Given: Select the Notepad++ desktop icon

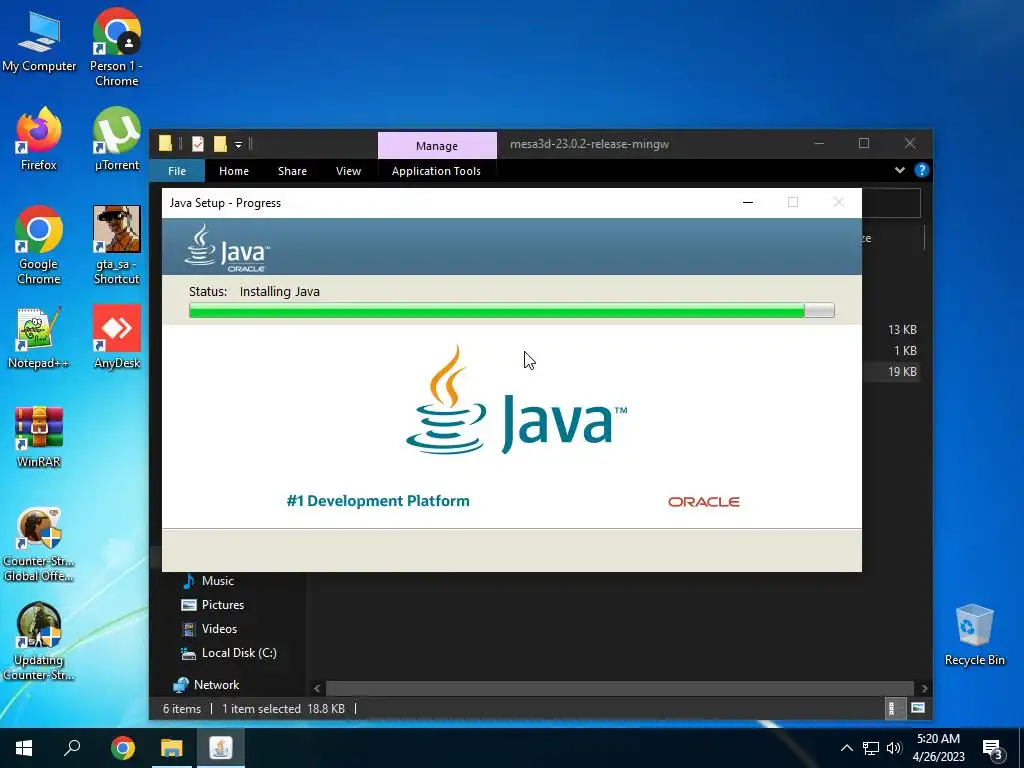Looking at the screenshot, I should pyautogui.click(x=39, y=338).
